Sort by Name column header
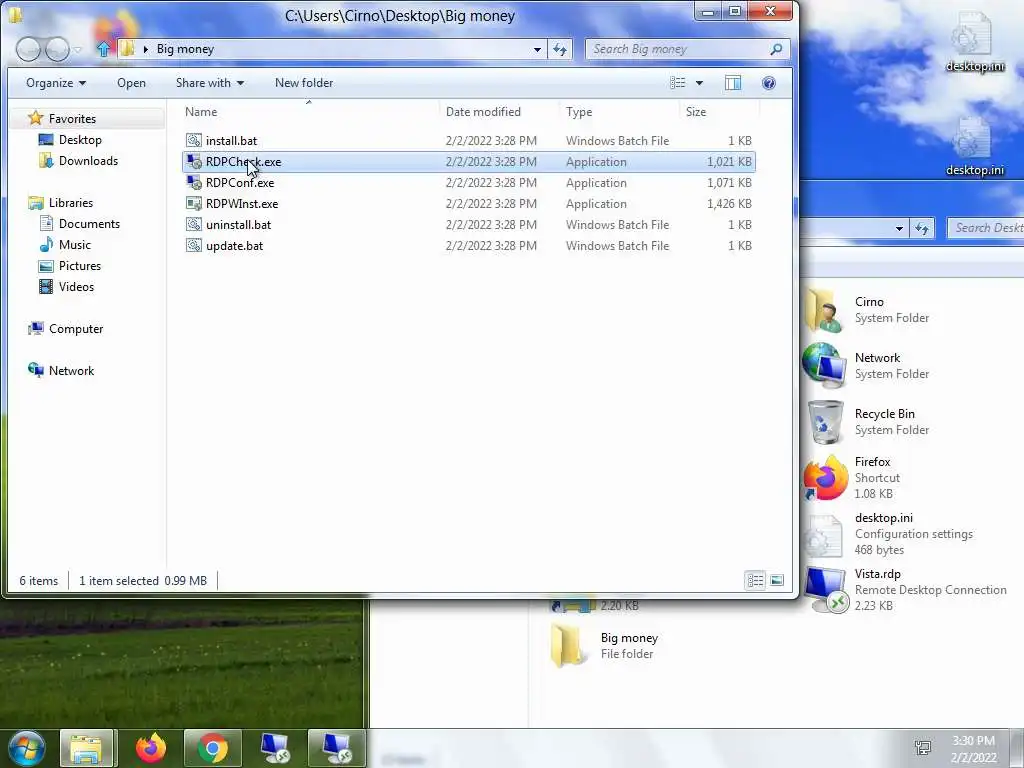Viewport: 1024px width, 768px height. pyautogui.click(x=200, y=112)
